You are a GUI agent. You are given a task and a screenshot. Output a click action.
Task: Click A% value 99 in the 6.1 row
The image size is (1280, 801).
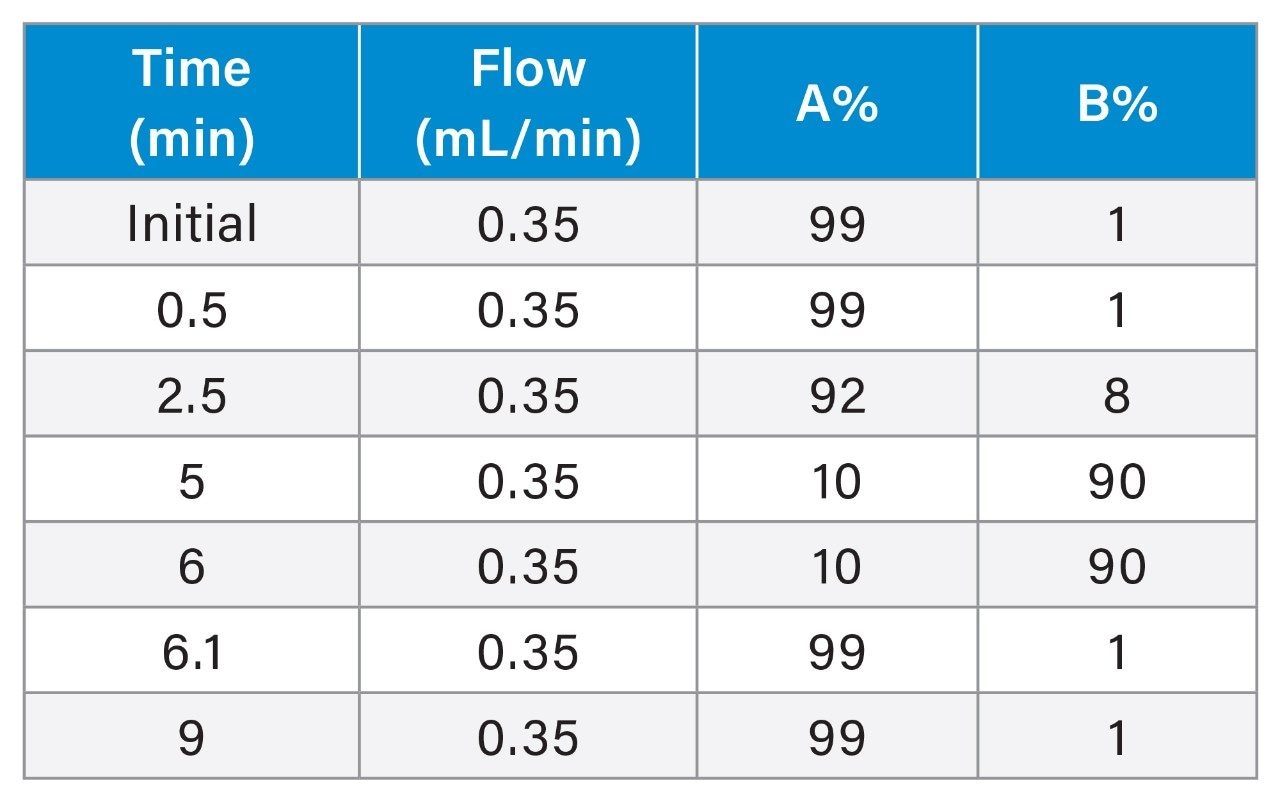[x=837, y=651]
